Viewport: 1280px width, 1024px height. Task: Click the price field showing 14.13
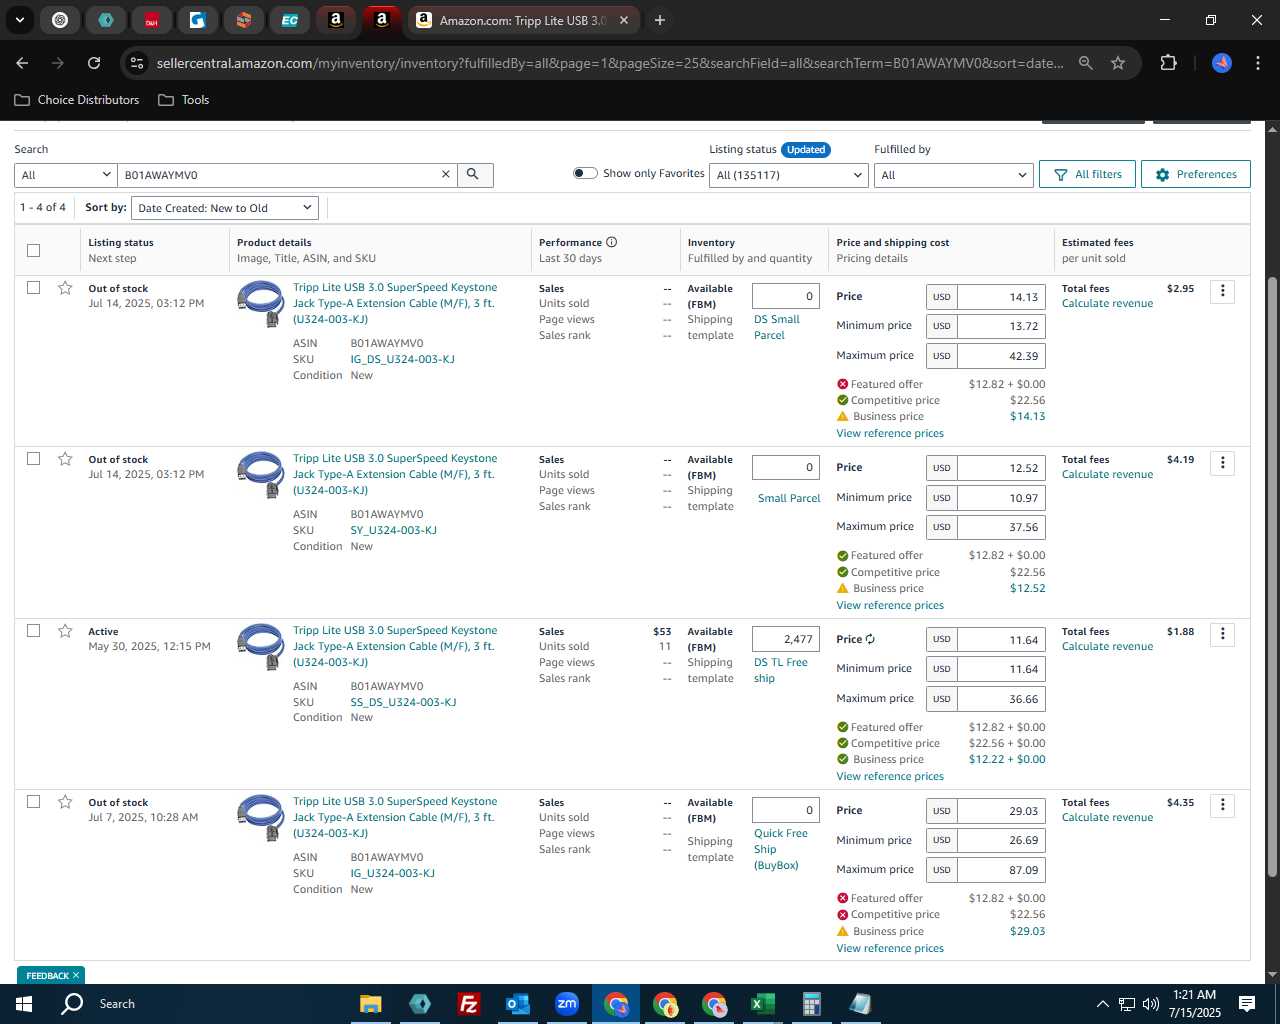(x=1001, y=297)
